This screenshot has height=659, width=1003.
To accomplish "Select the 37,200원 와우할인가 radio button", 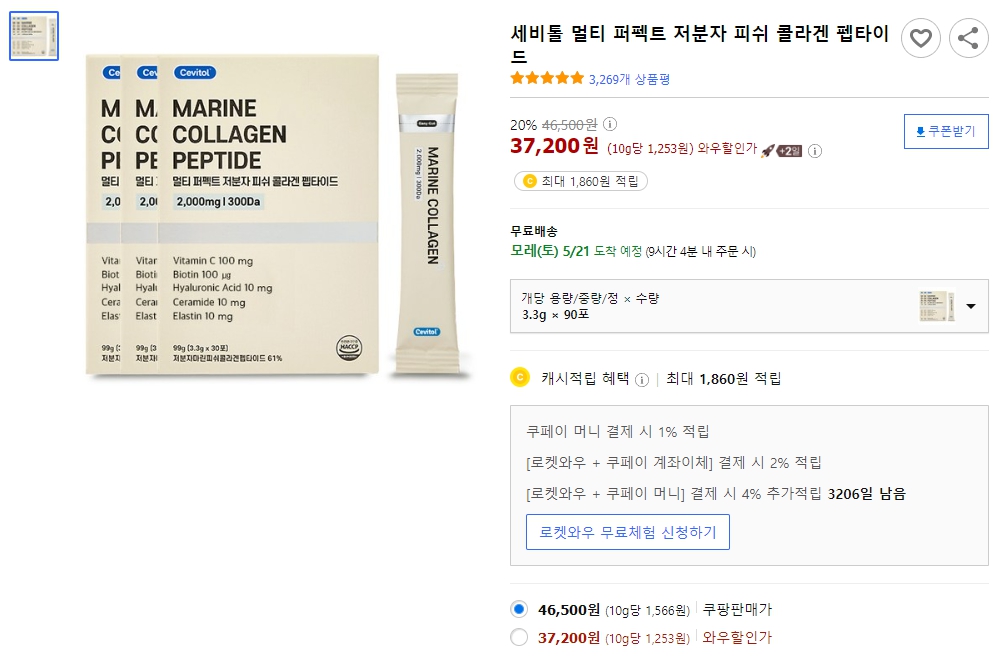I will 520,636.
